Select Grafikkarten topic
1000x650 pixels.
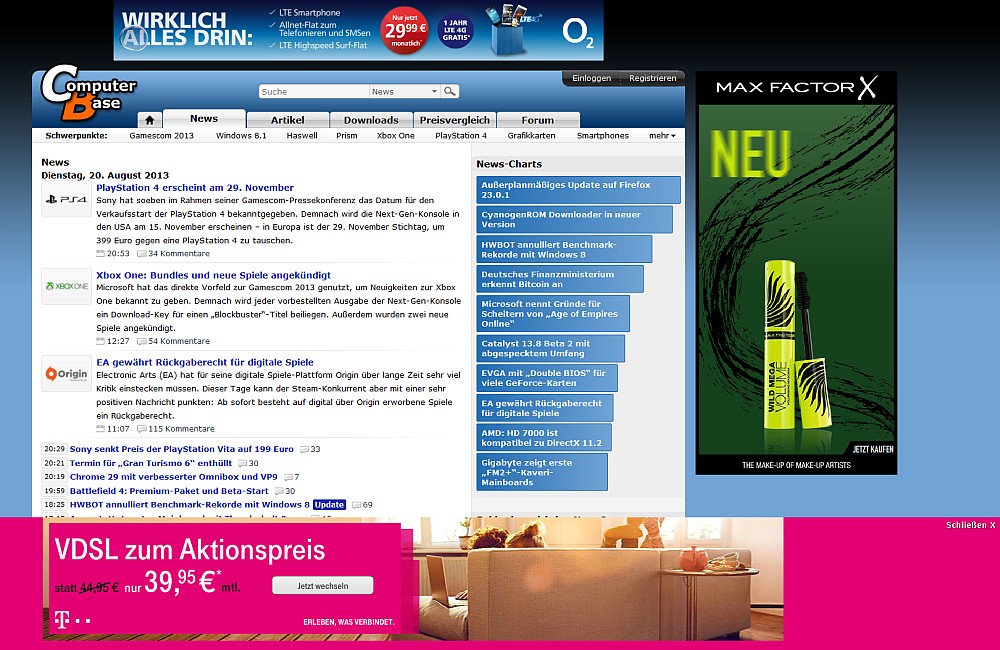(531, 135)
